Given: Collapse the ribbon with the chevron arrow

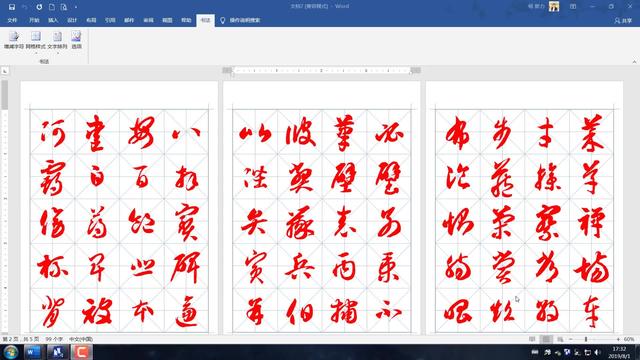Looking at the screenshot, I should pos(634,62).
